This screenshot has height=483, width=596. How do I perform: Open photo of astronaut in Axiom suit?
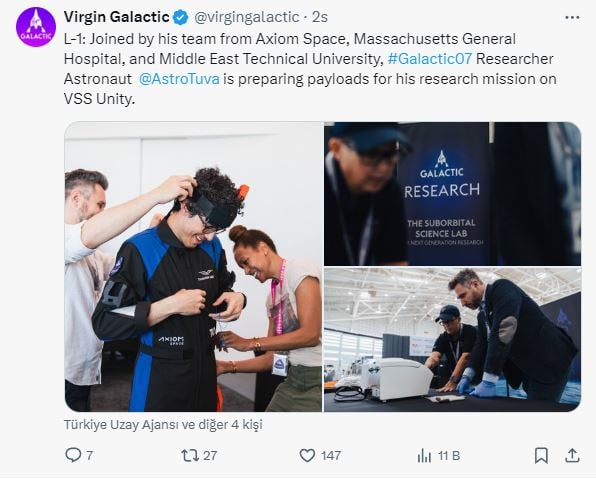click(x=193, y=267)
